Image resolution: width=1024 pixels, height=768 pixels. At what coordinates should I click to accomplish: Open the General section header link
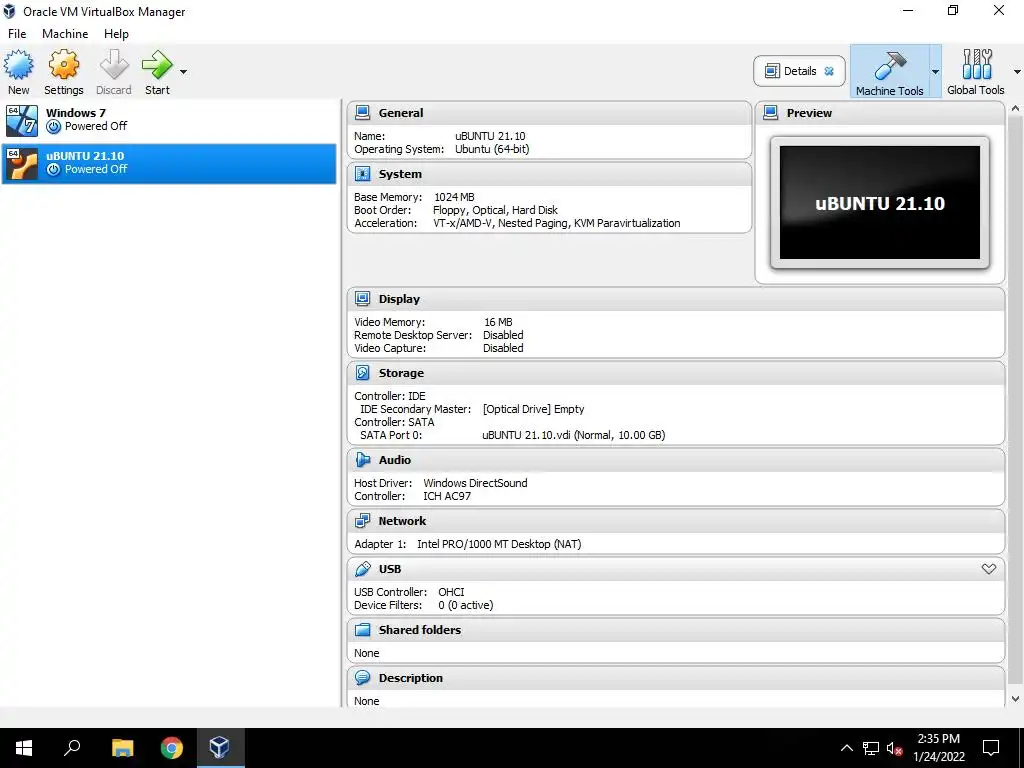400,113
